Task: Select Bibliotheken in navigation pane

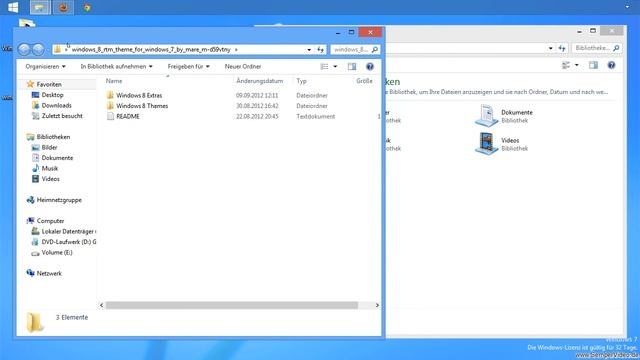Action: (53, 137)
